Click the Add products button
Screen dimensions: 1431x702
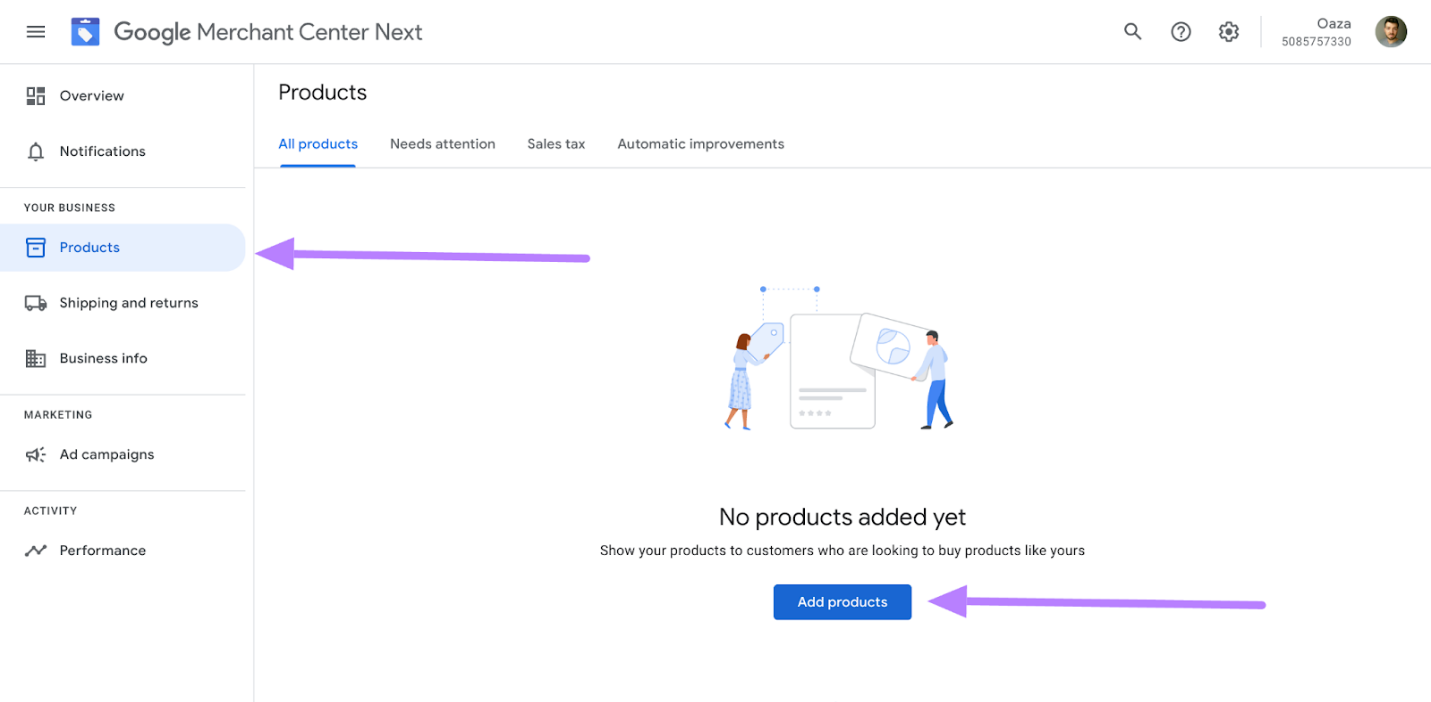tap(841, 601)
